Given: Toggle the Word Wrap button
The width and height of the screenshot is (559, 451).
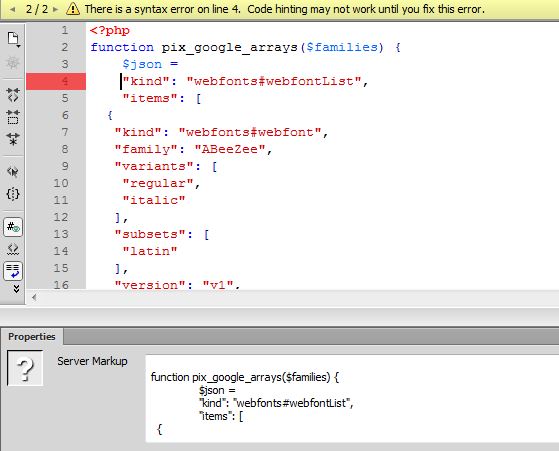Looking at the screenshot, I should pyautogui.click(x=13, y=271).
